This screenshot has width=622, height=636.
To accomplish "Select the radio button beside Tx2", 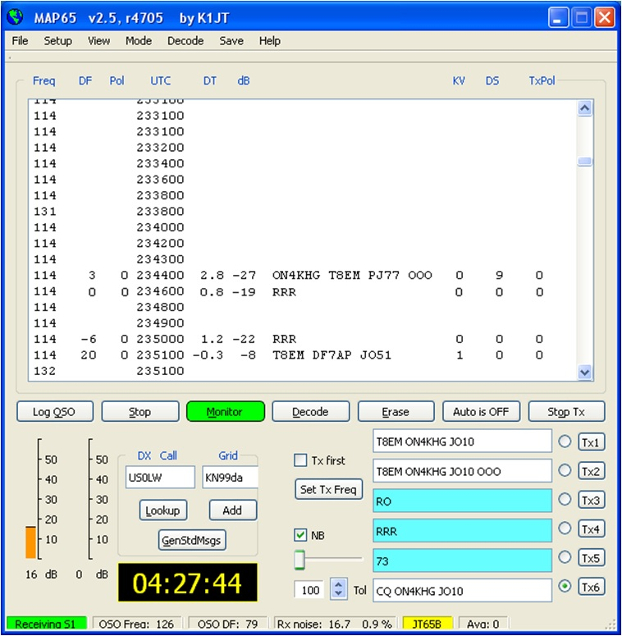I will (565, 470).
